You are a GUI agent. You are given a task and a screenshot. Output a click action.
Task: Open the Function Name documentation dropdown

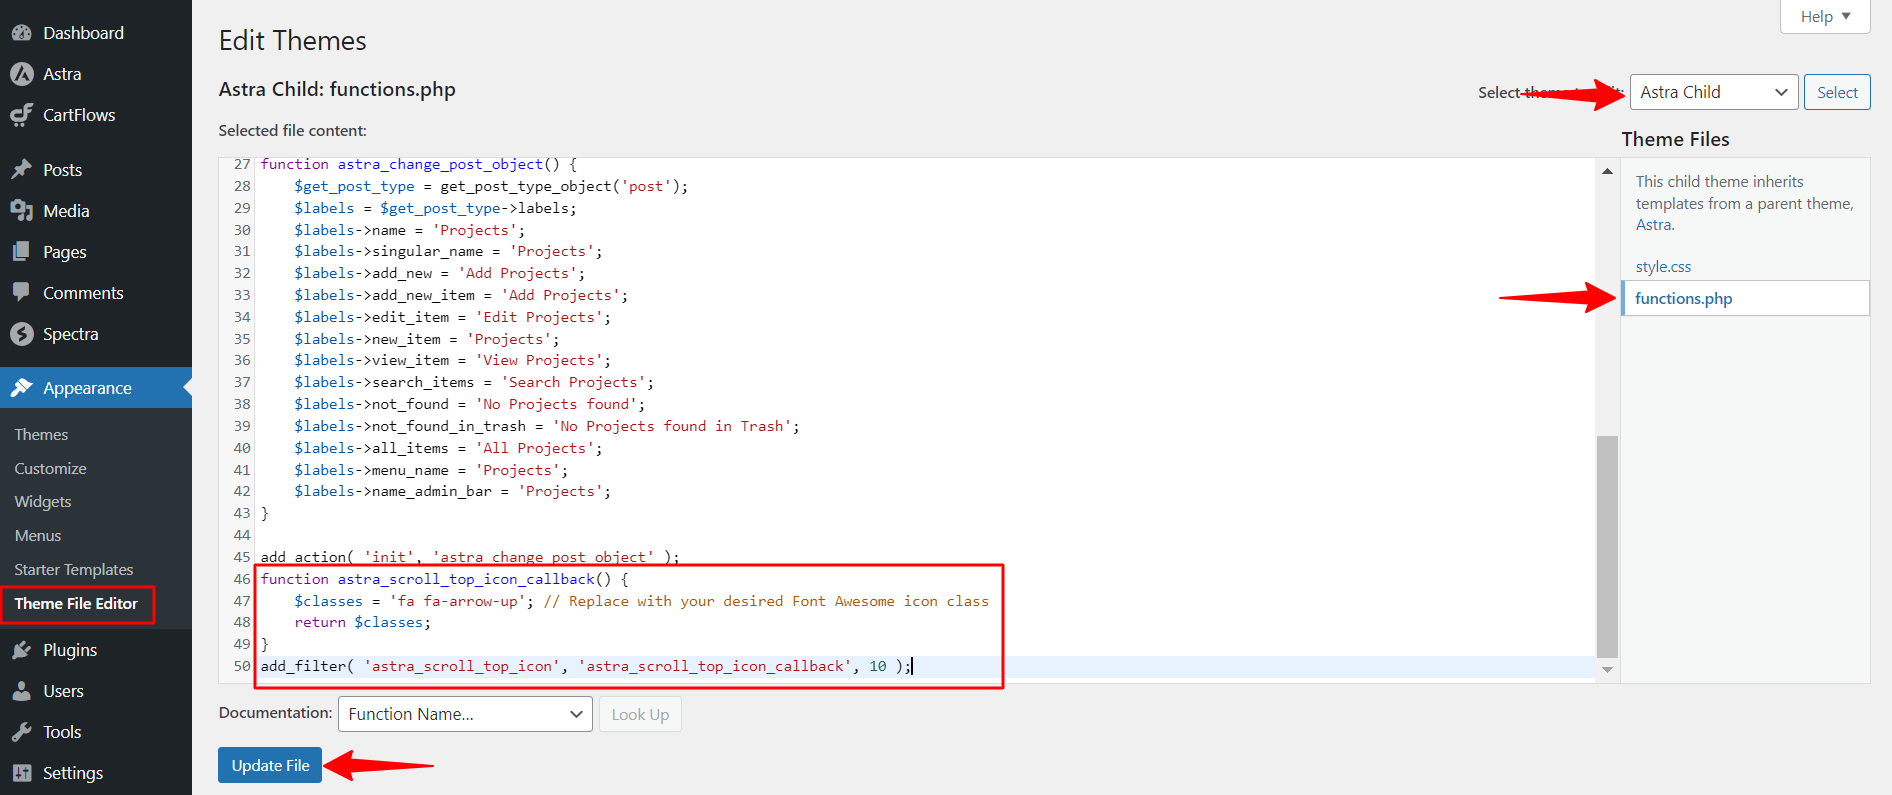(x=465, y=714)
